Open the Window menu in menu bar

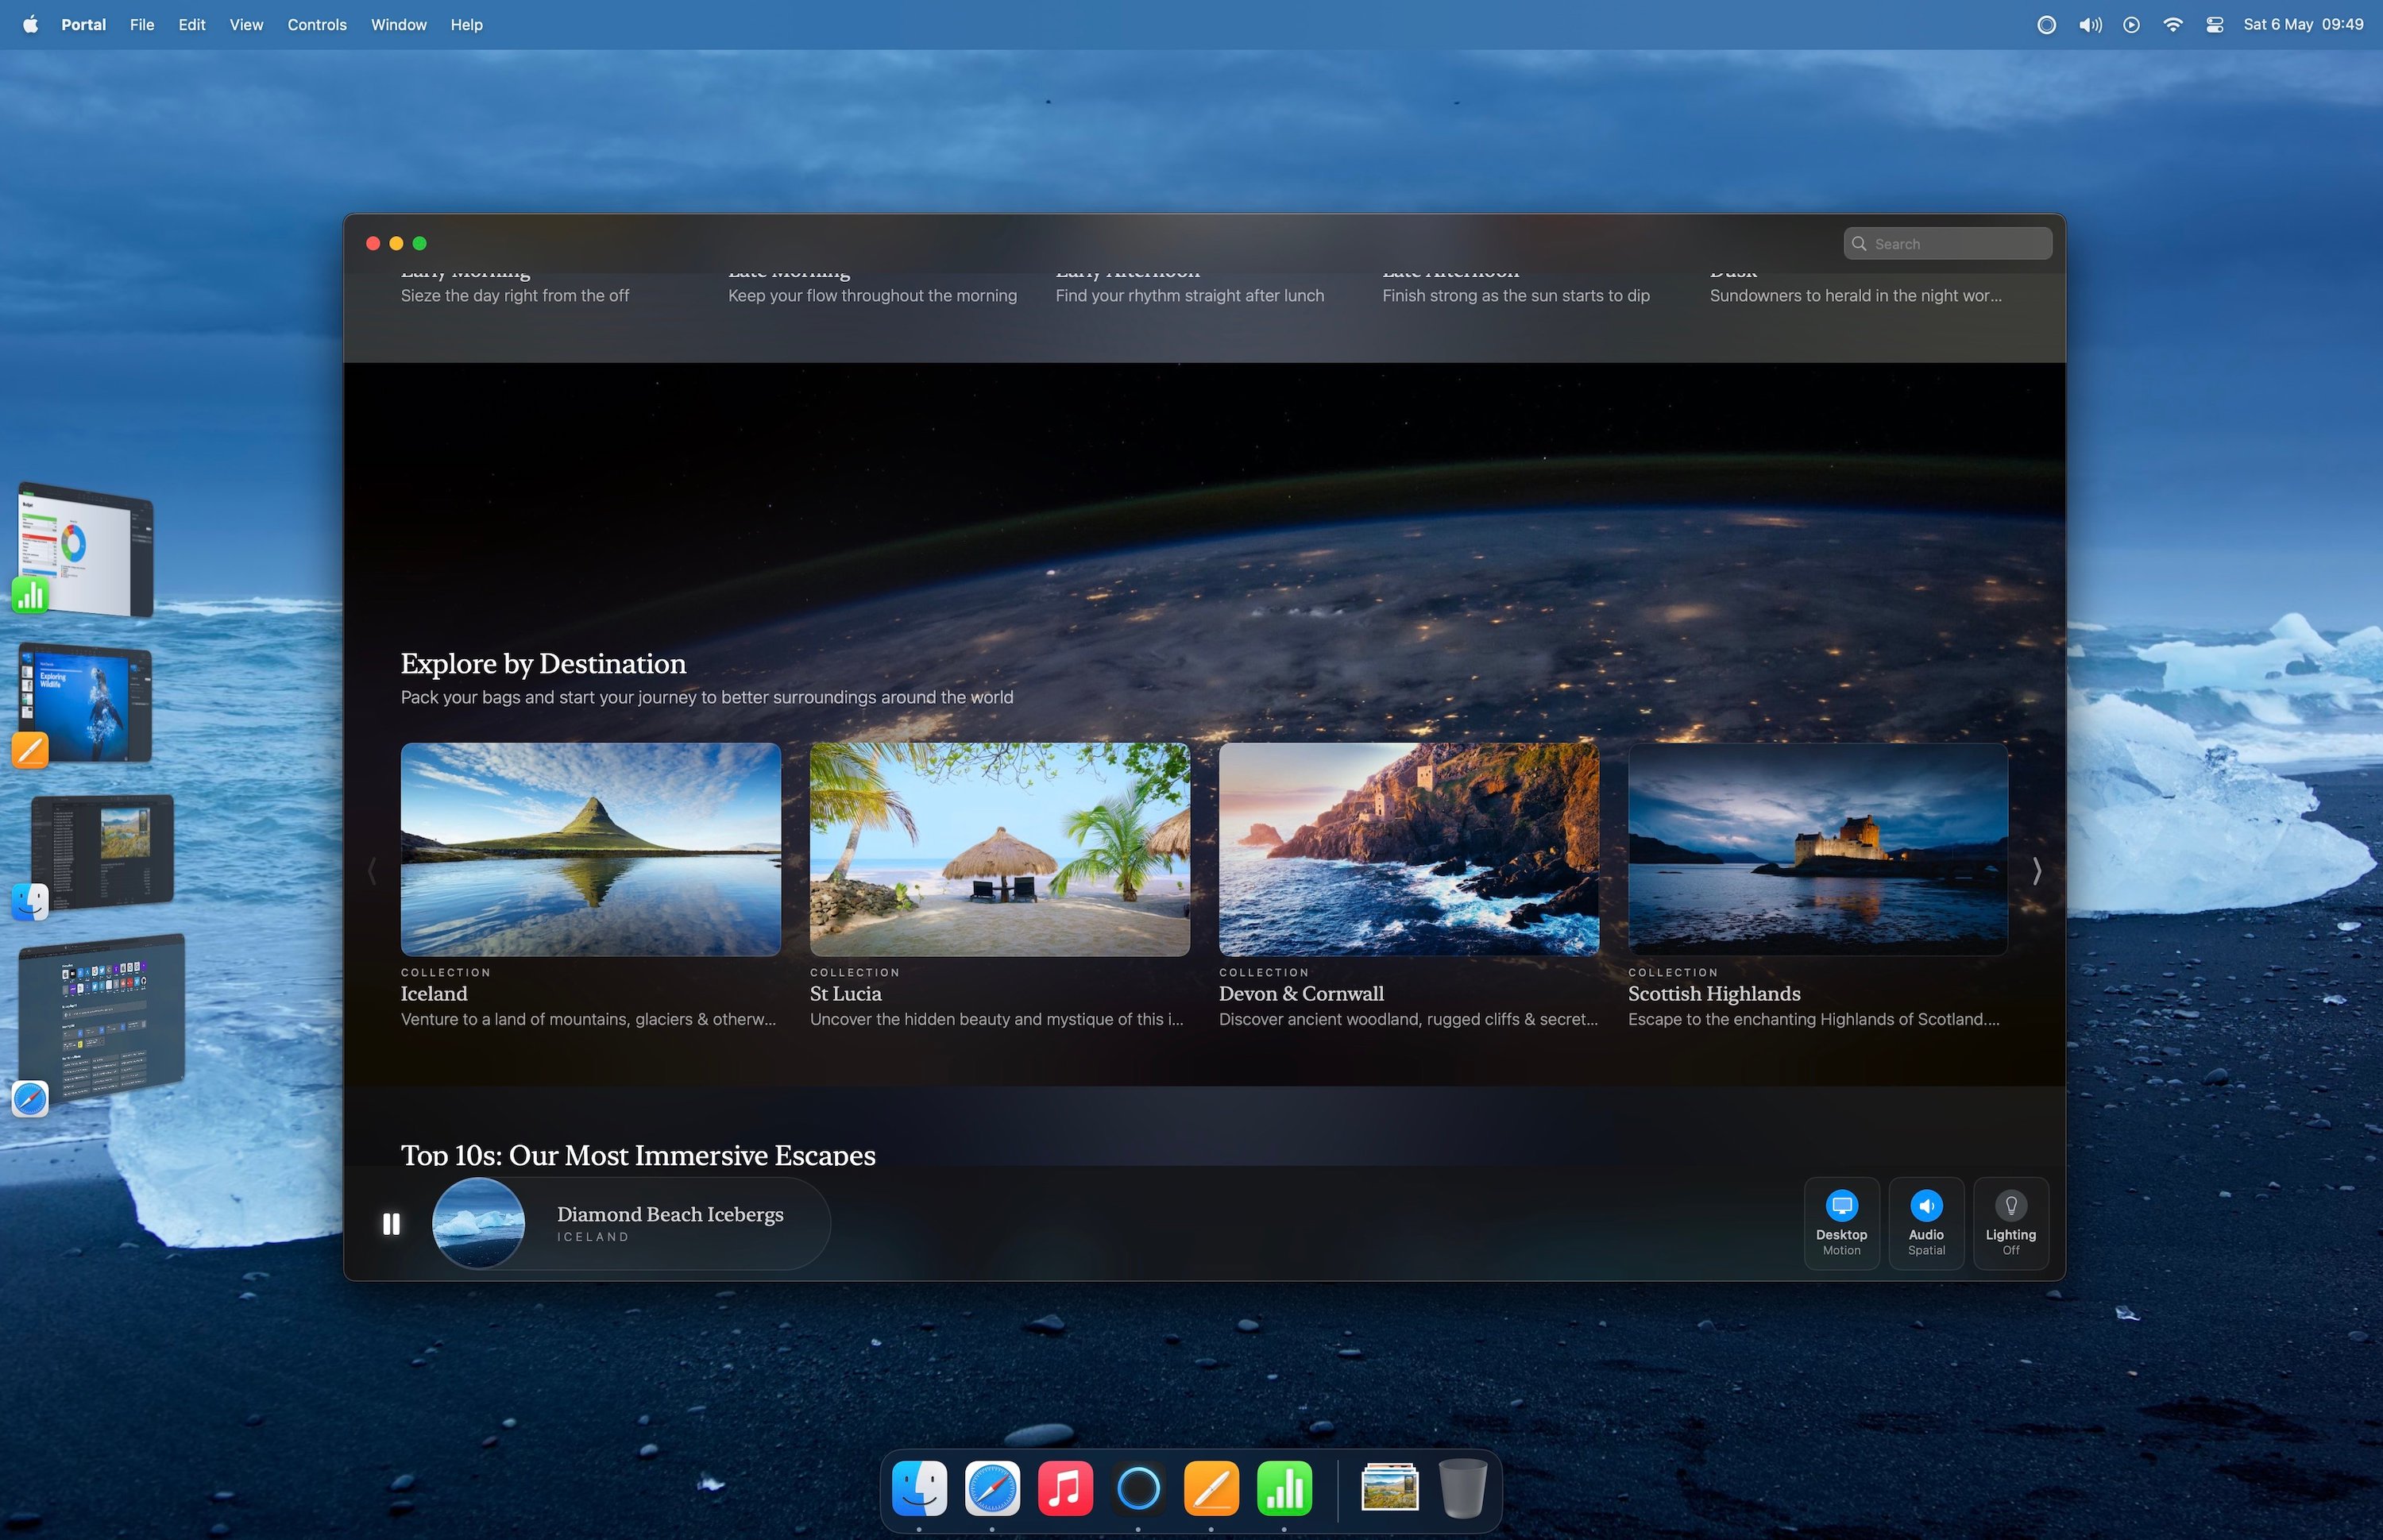[x=398, y=24]
